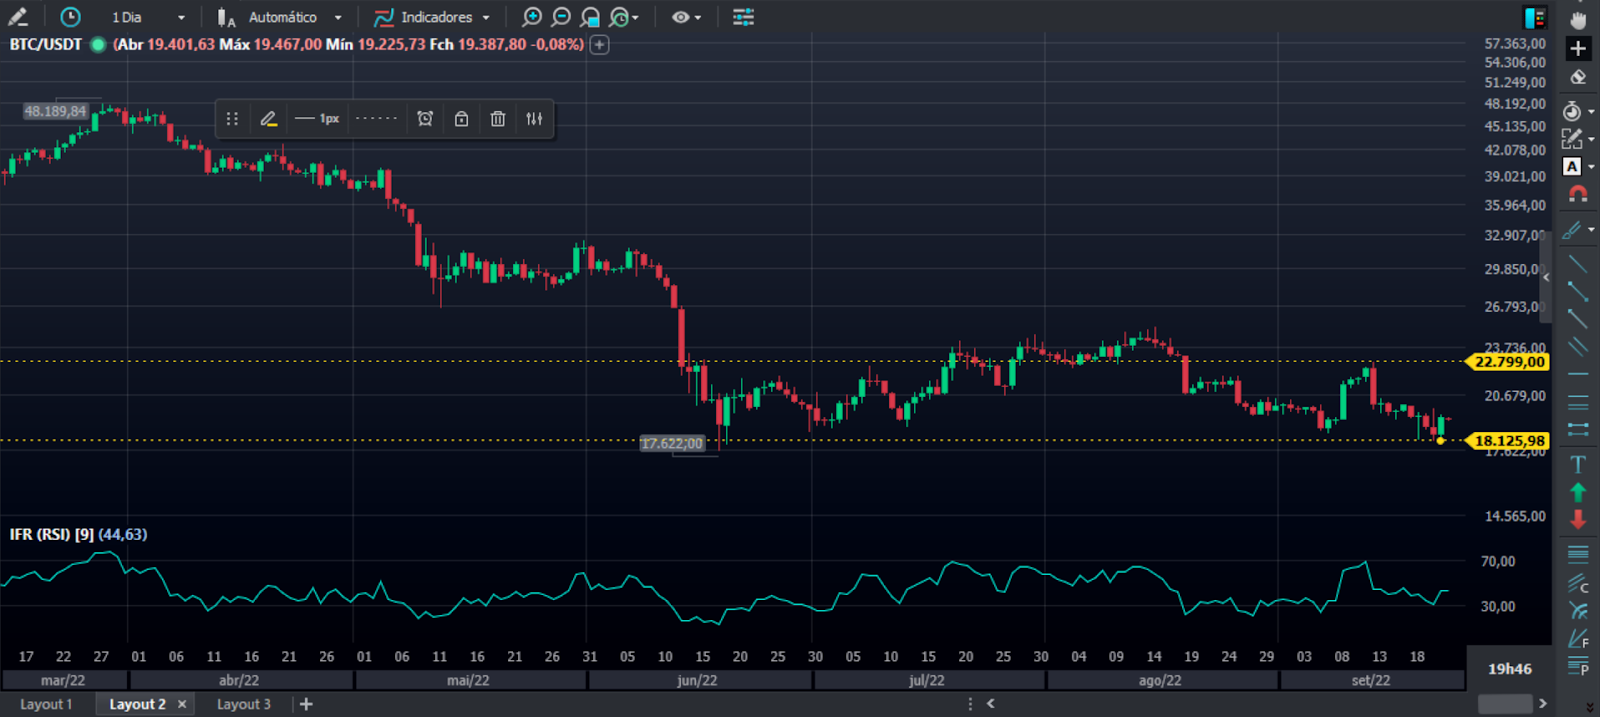Place a green up arrow marker
Image resolution: width=1600 pixels, height=717 pixels.
[1578, 492]
